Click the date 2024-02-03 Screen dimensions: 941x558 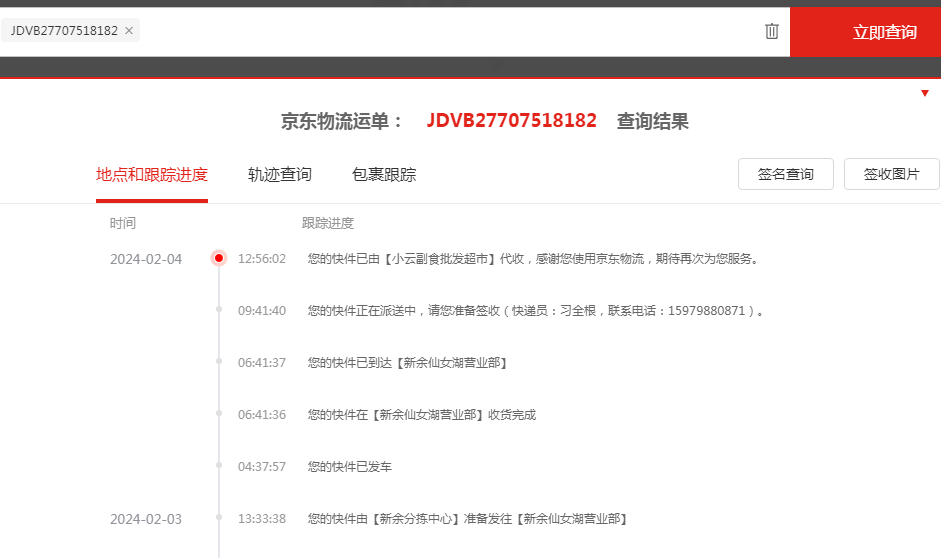(146, 519)
